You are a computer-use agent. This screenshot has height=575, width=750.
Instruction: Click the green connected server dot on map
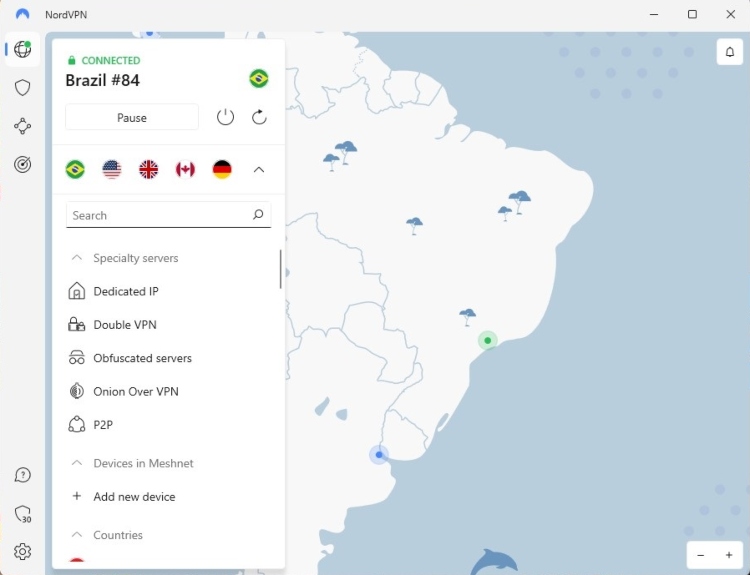coord(487,341)
